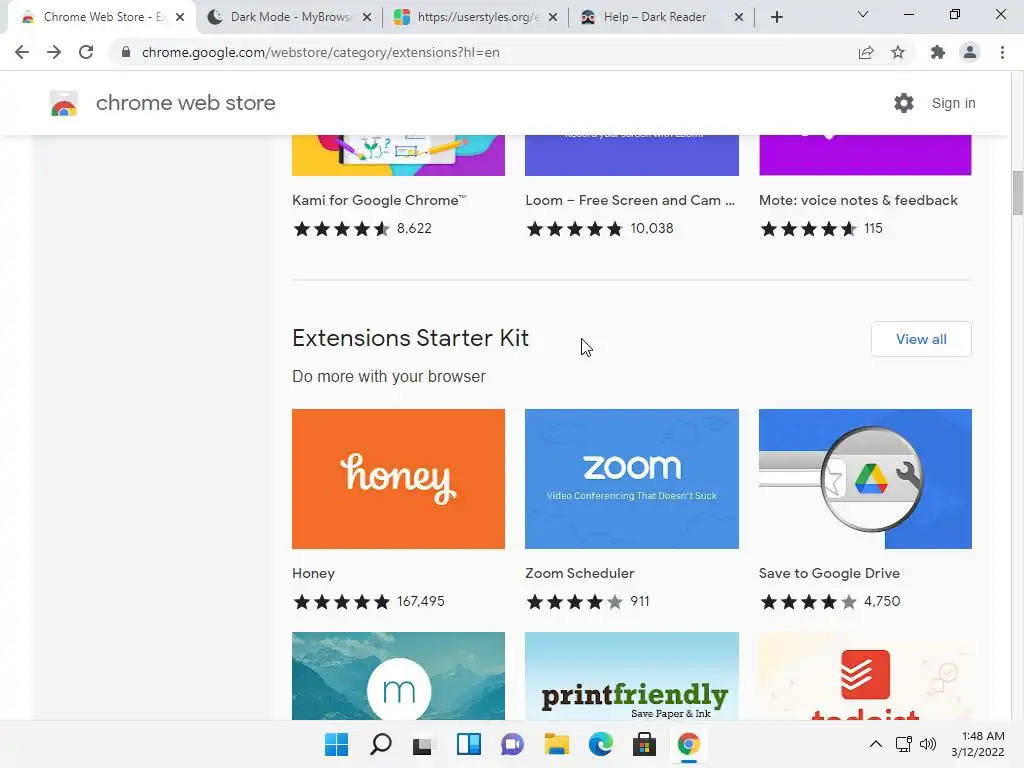Open taskbar Search icon
Viewport: 1024px width, 768px height.
click(x=381, y=744)
